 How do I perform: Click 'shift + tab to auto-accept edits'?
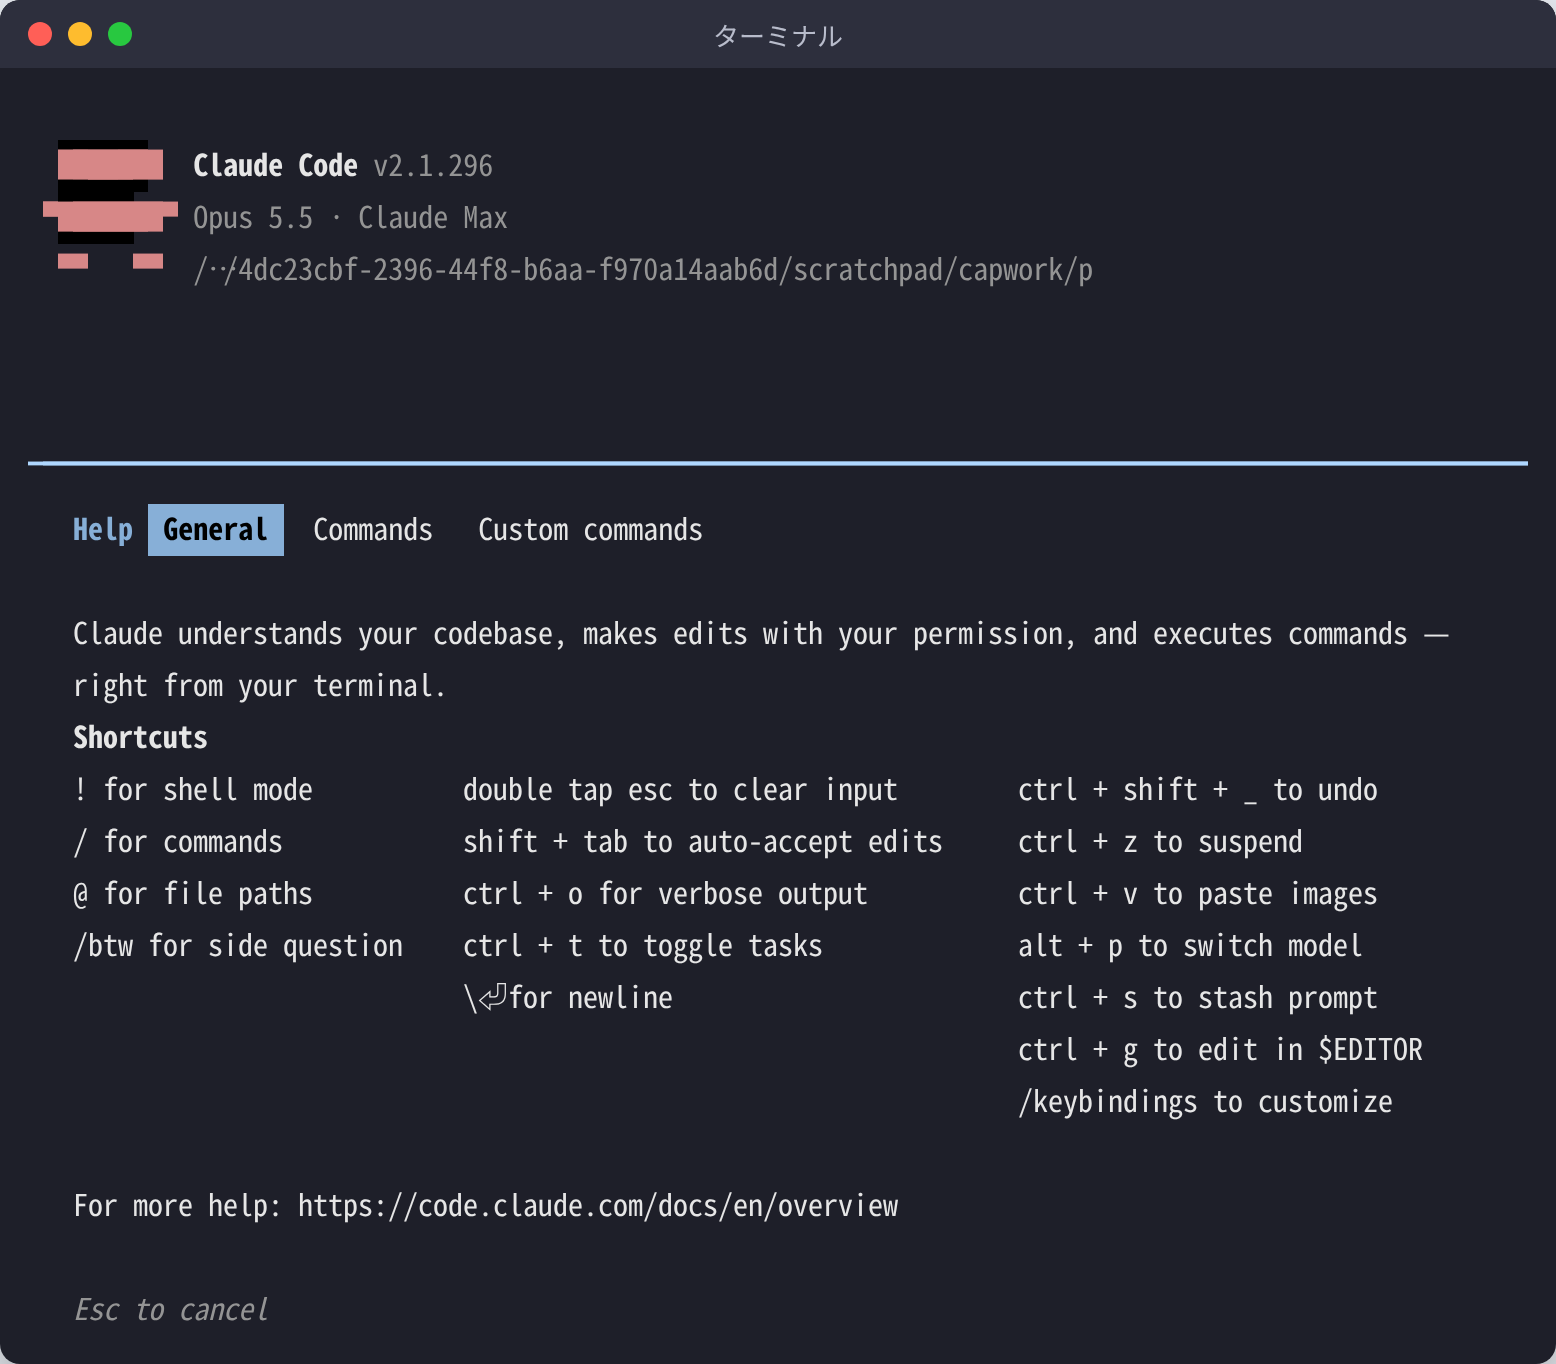703,842
